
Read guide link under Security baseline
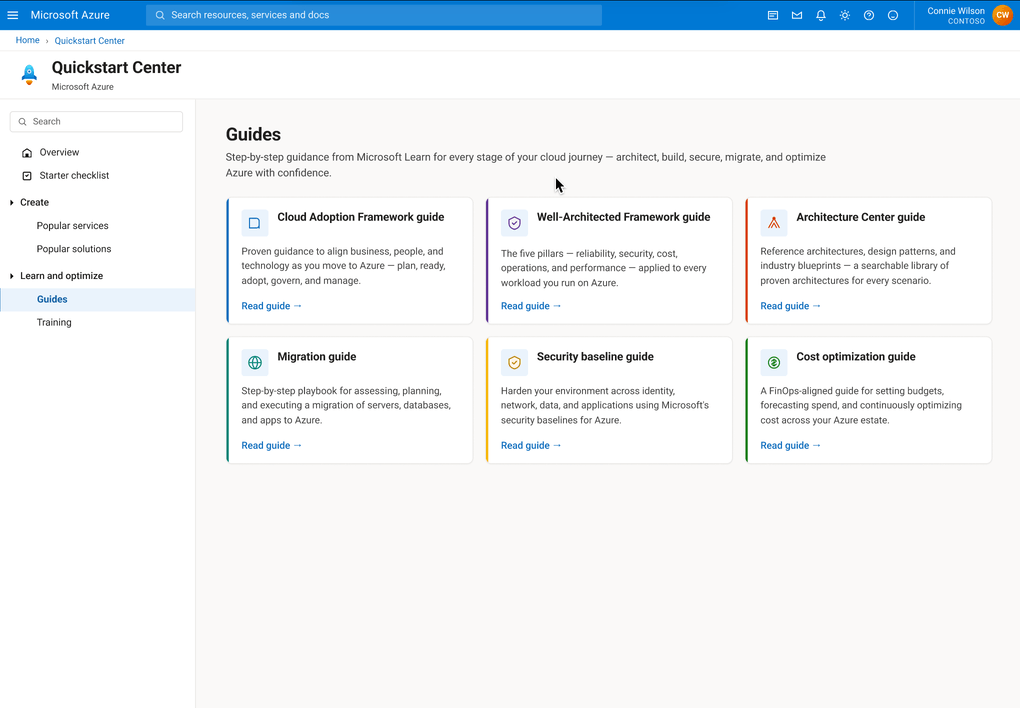click(531, 446)
